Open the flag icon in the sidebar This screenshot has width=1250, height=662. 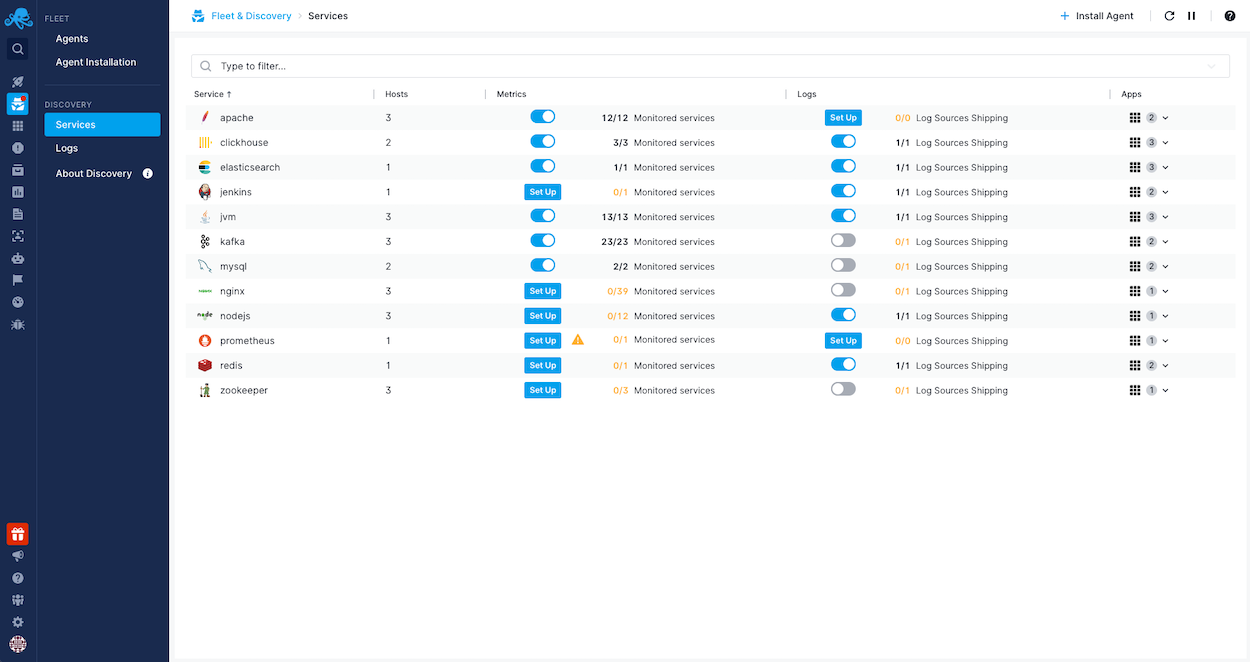point(18,280)
